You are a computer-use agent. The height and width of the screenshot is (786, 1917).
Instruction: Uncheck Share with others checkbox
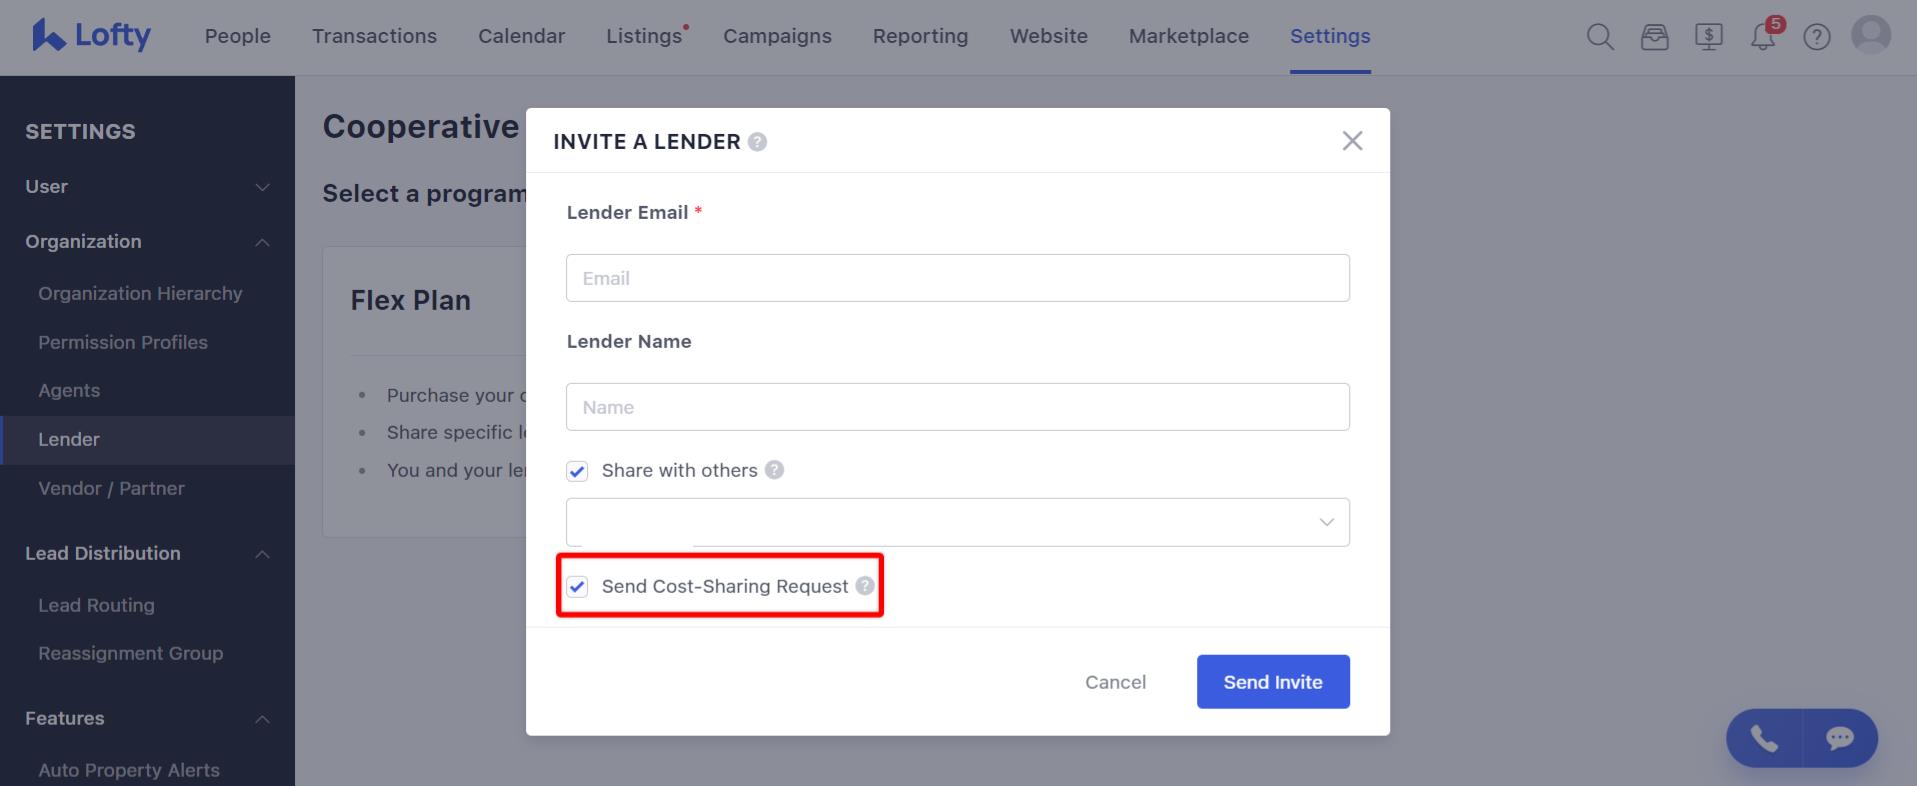pyautogui.click(x=577, y=471)
